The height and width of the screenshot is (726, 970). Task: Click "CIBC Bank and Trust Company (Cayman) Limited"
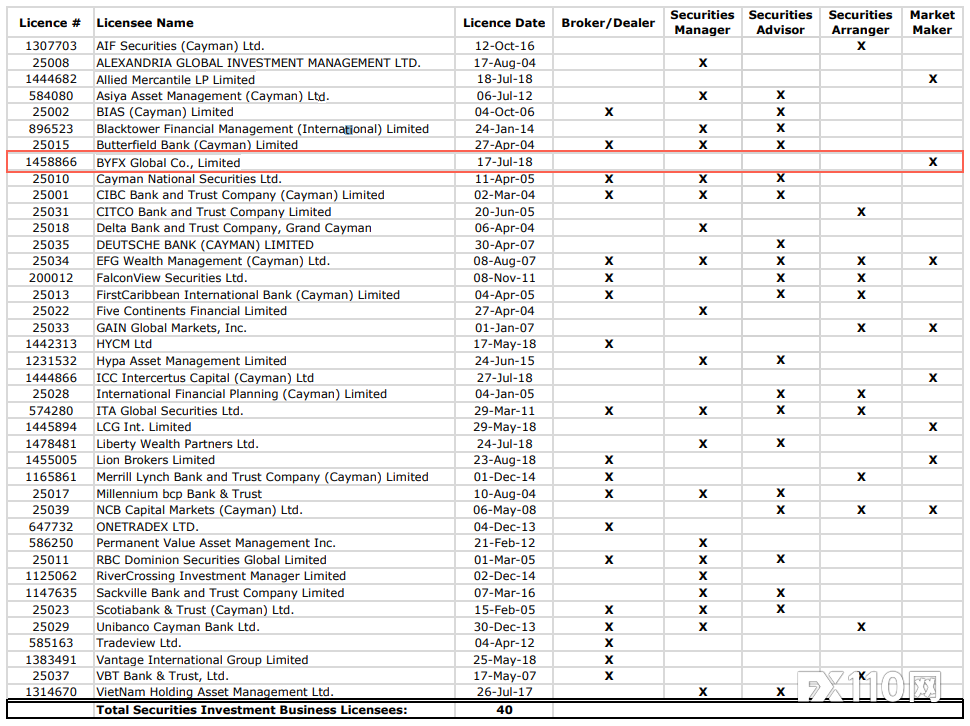[241, 195]
